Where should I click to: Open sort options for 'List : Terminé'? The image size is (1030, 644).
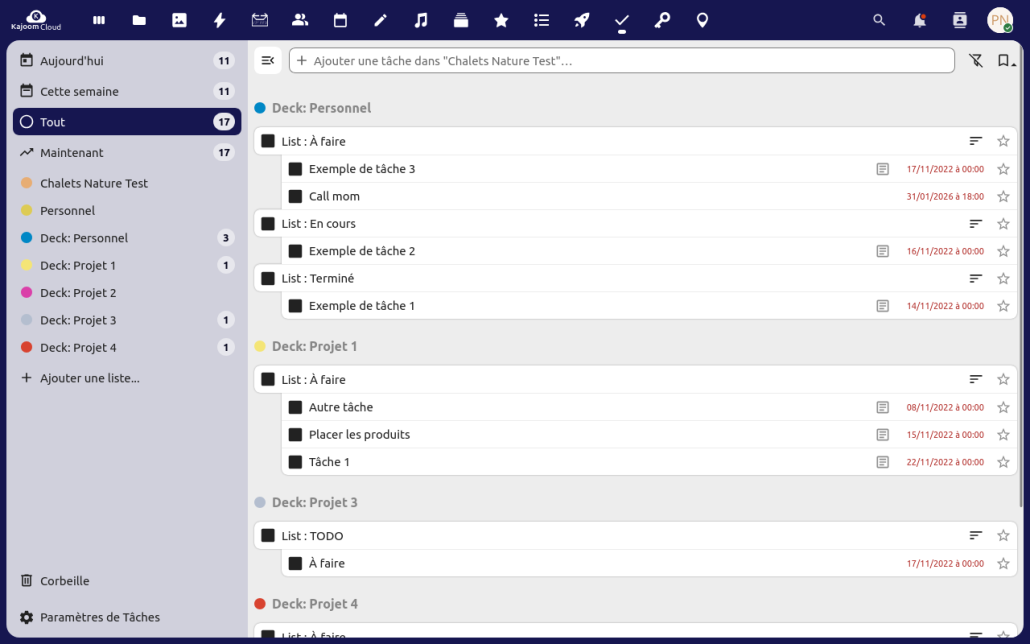pyautogui.click(x=975, y=278)
